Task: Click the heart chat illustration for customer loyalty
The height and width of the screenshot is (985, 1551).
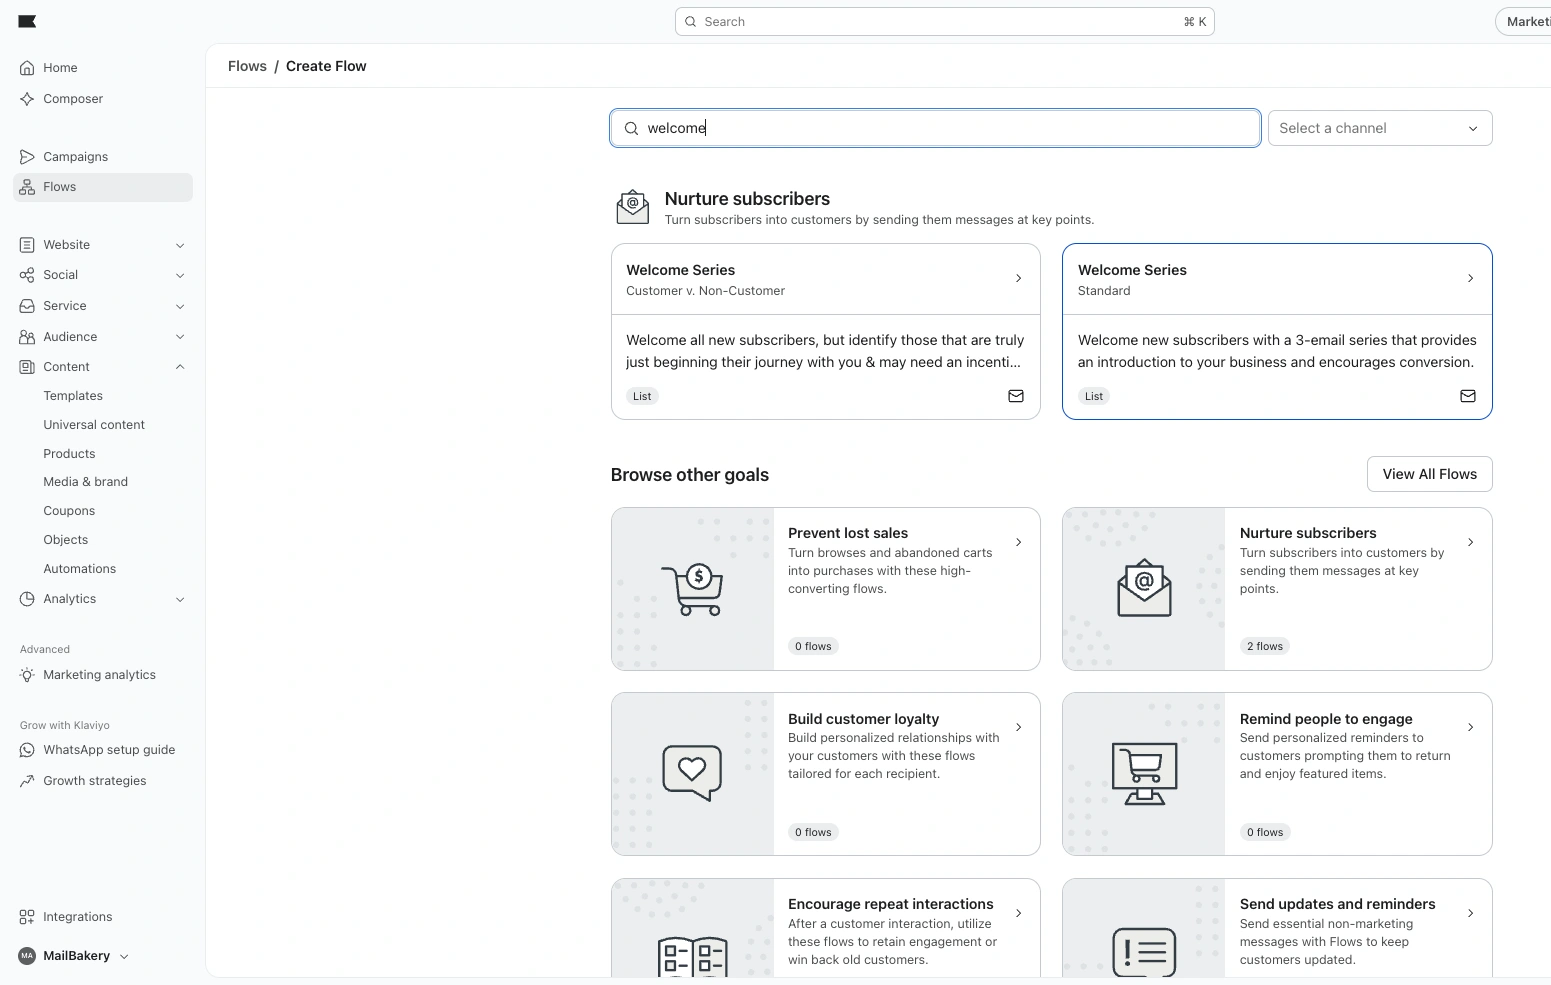Action: click(x=692, y=773)
